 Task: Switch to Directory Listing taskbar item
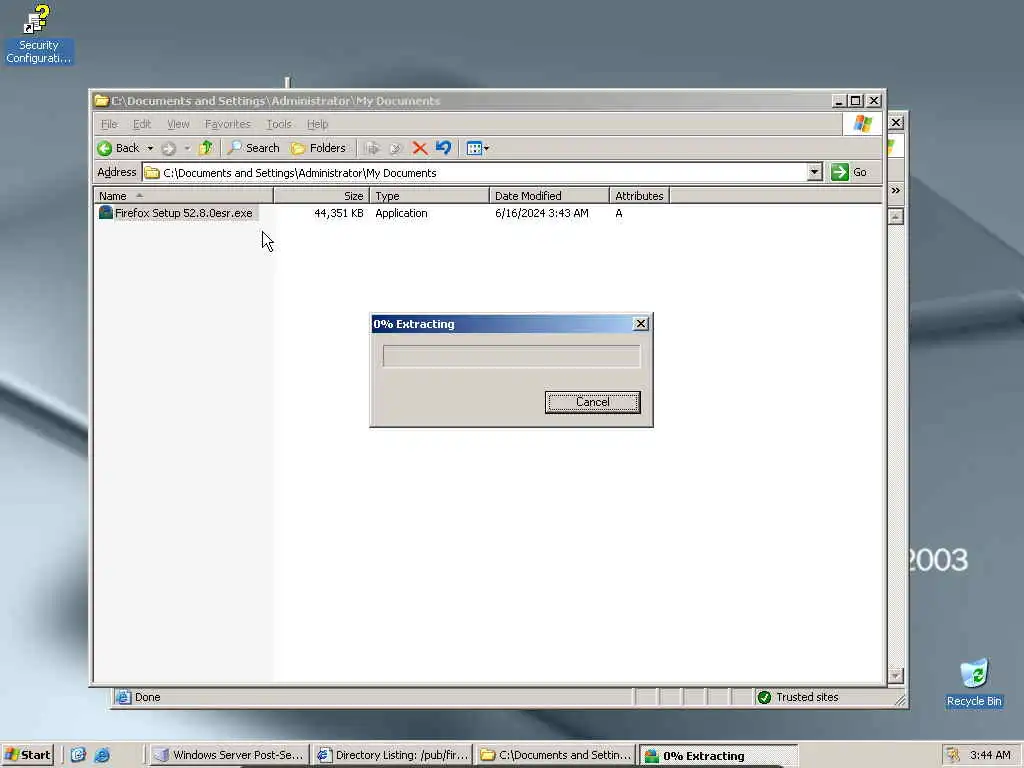click(x=393, y=755)
